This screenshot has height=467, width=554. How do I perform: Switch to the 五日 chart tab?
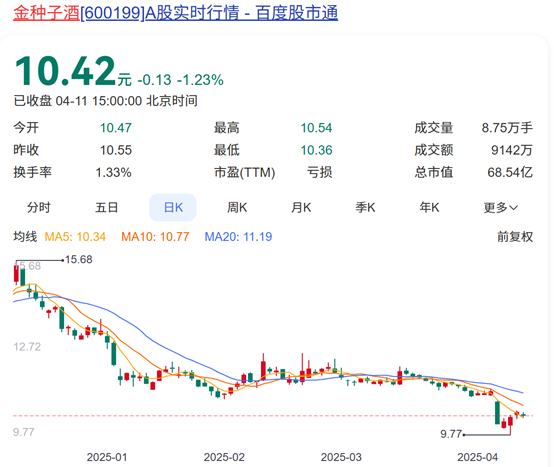pos(106,207)
